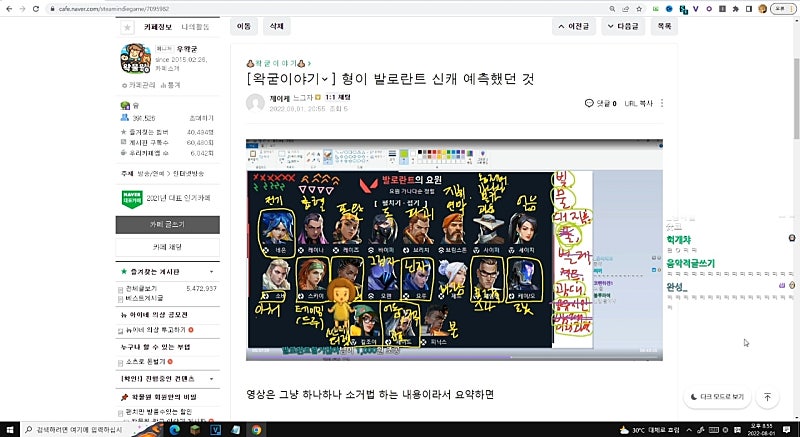Open 스스로 돈벌기 board
This screenshot has height=437, width=800.
145,362
